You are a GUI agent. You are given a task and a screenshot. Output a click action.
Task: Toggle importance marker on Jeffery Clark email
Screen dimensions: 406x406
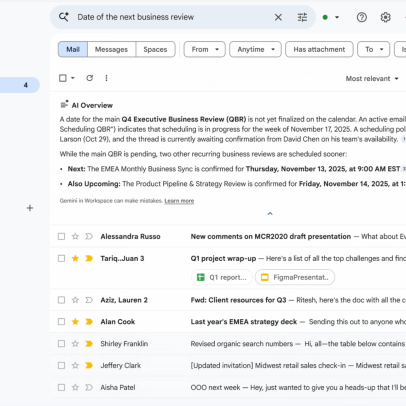coord(89,365)
